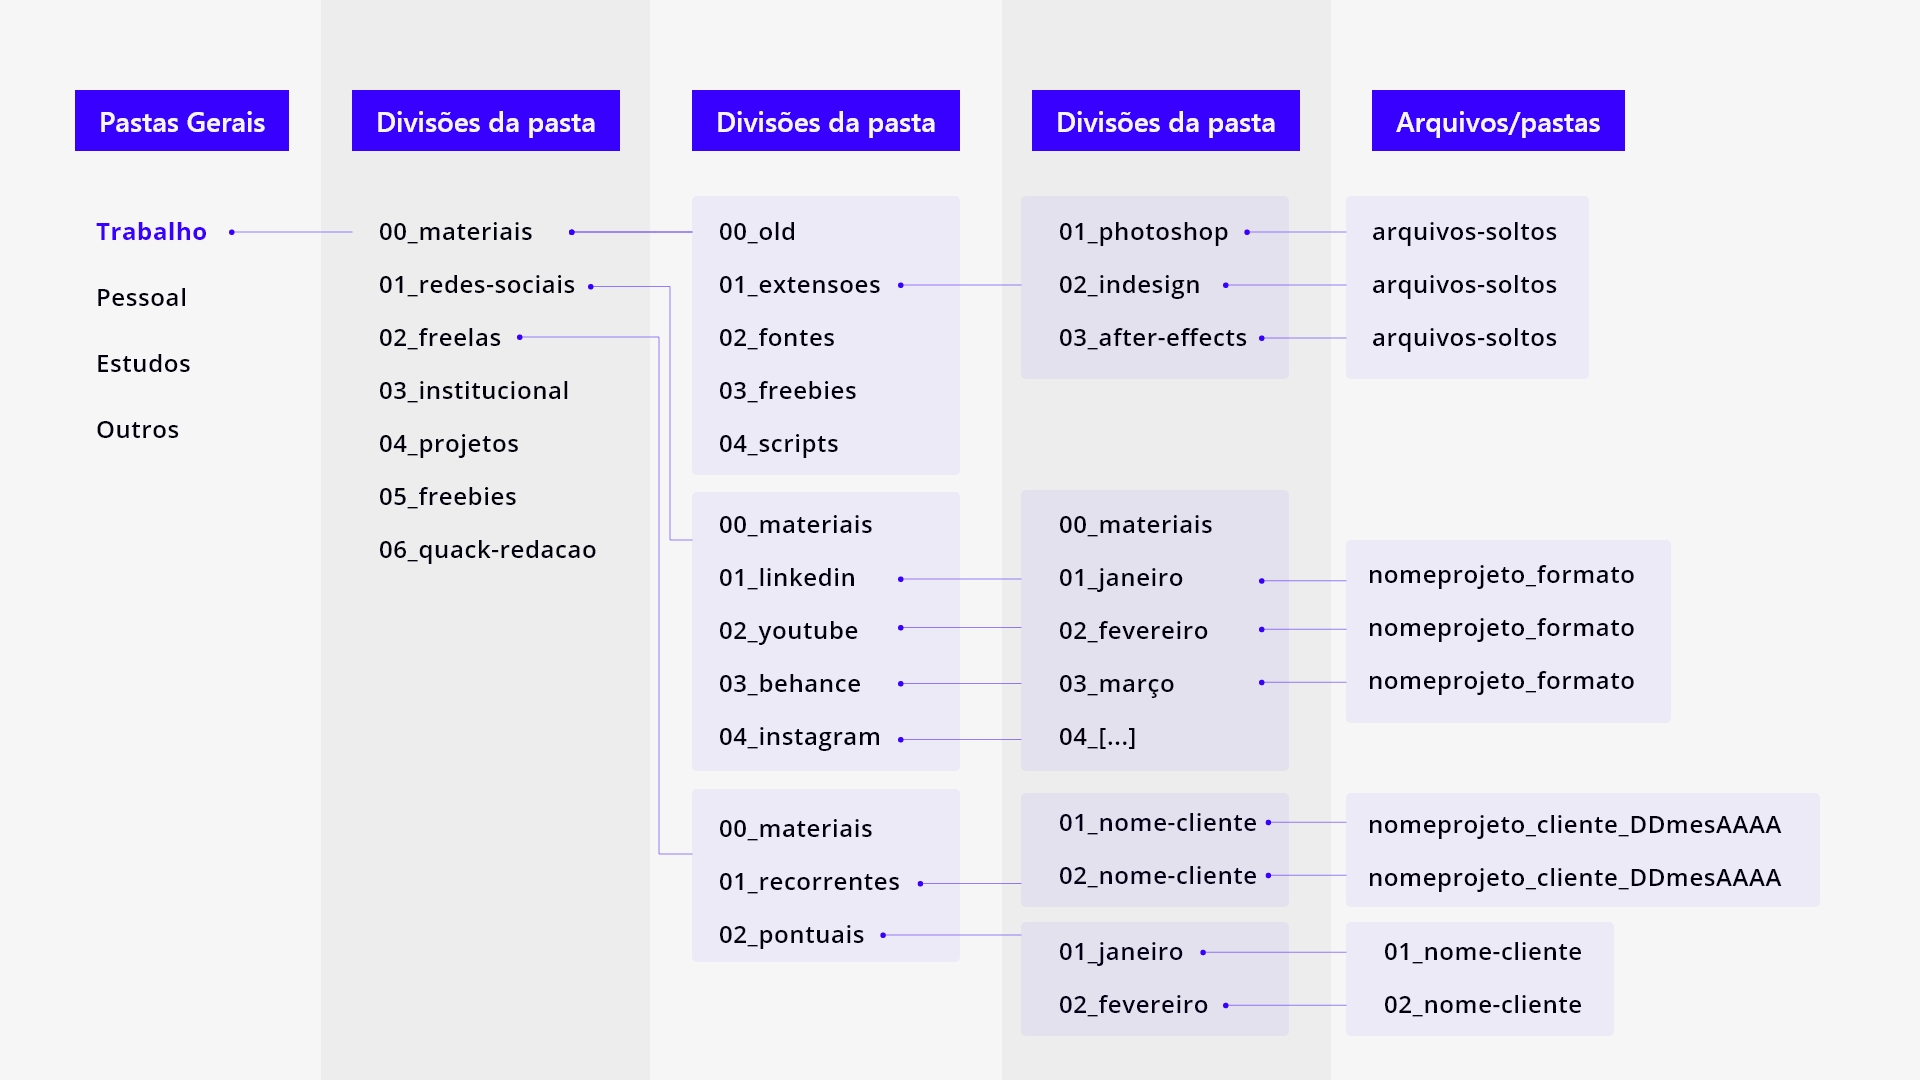Click the Outros folder entry
This screenshot has width=1920, height=1080.
137,430
